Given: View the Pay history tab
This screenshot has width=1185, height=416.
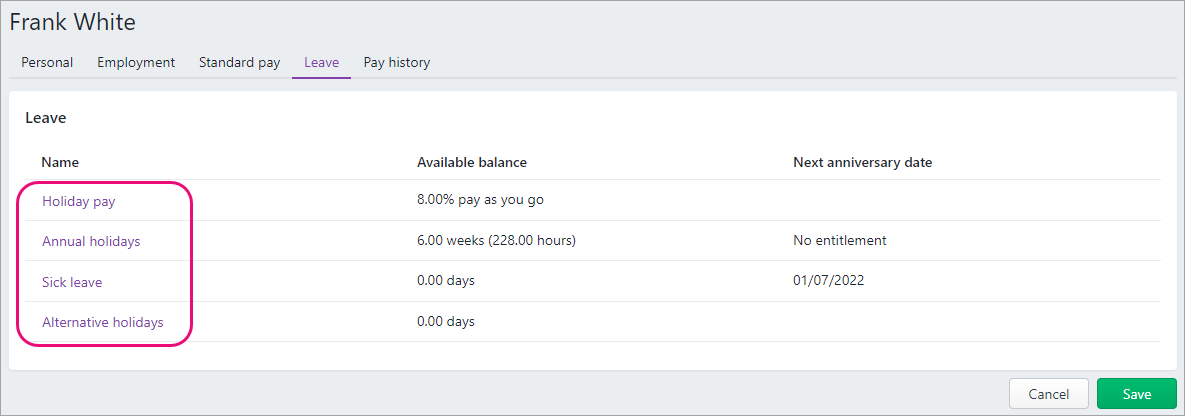Looking at the screenshot, I should [397, 63].
